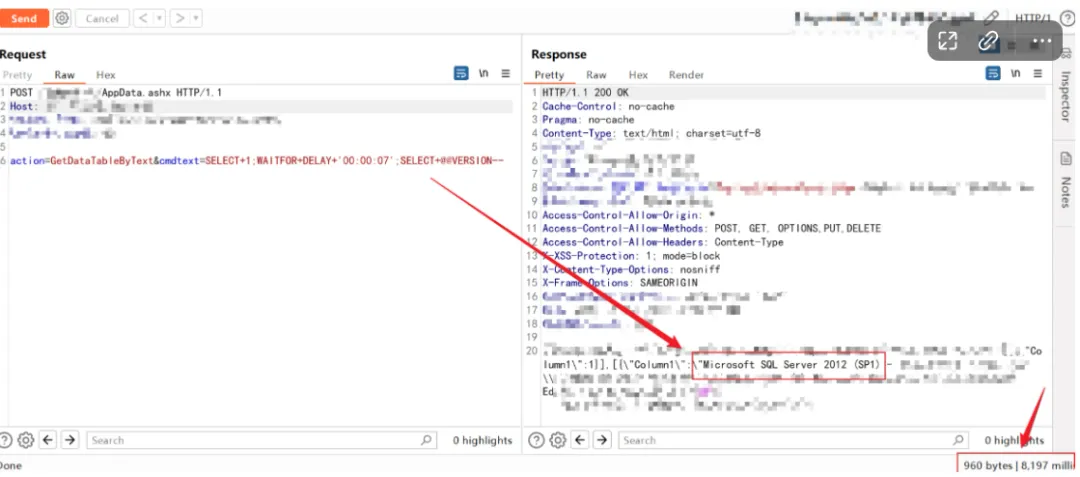Click Pragma: no-cache header
The width and height of the screenshot is (1080, 477).
(588, 120)
